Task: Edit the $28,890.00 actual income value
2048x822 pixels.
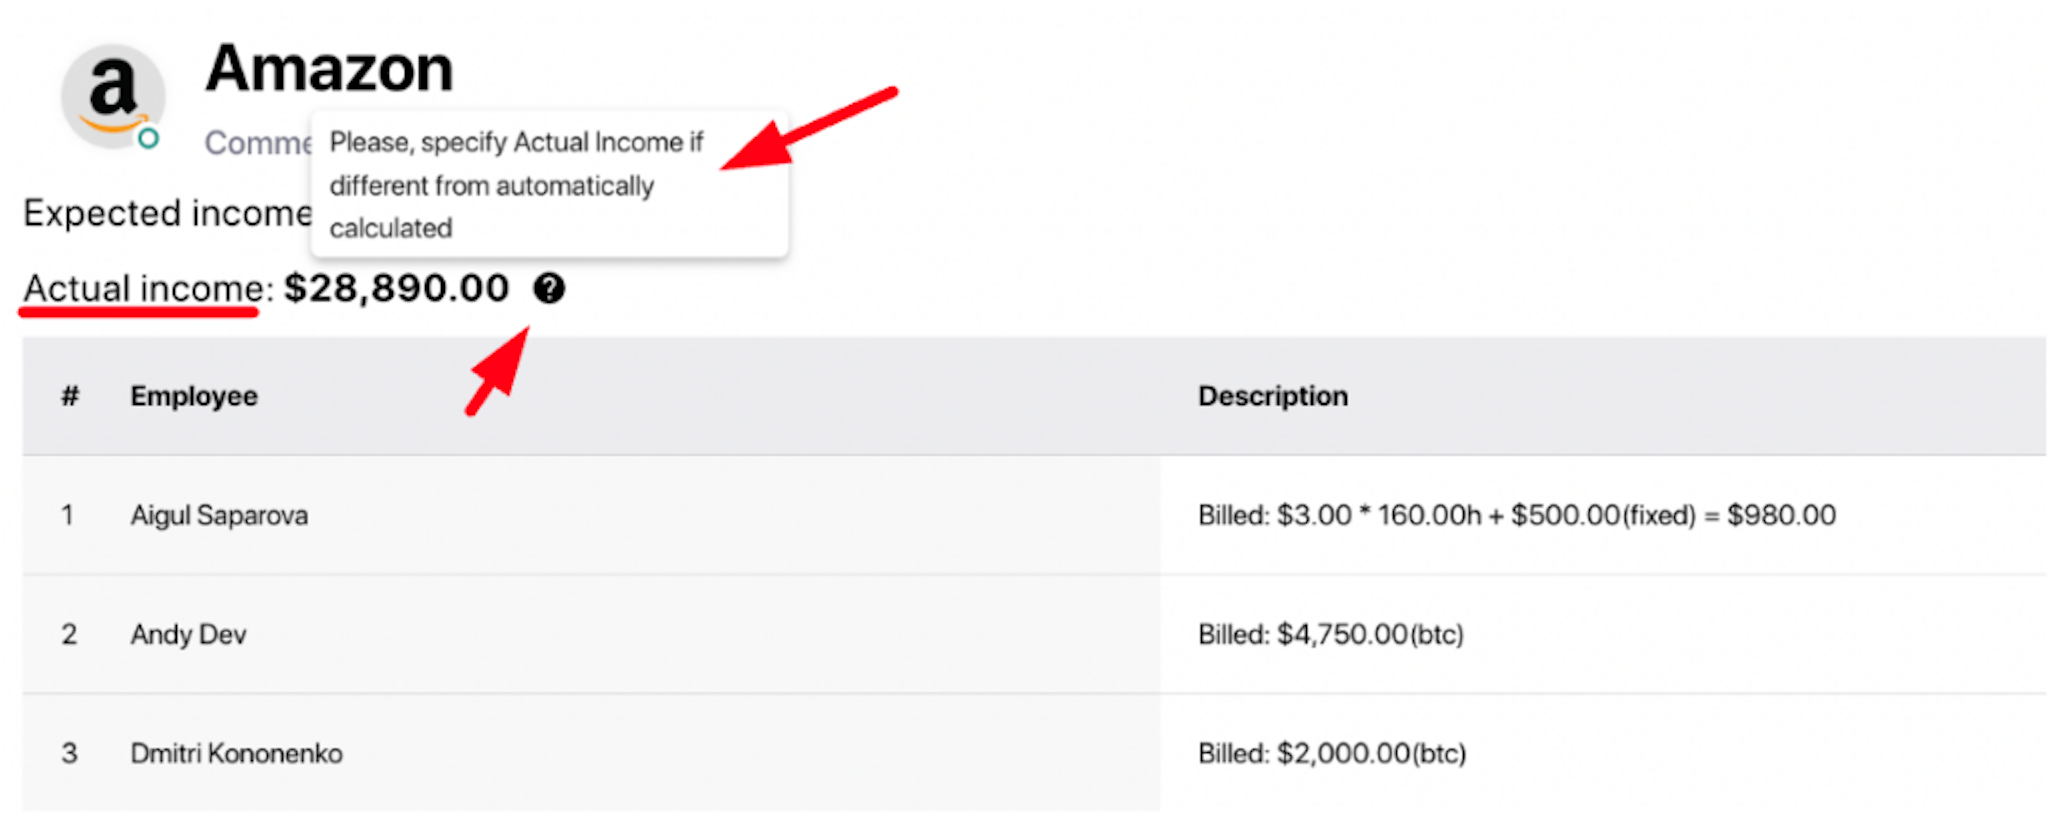Action: (396, 288)
